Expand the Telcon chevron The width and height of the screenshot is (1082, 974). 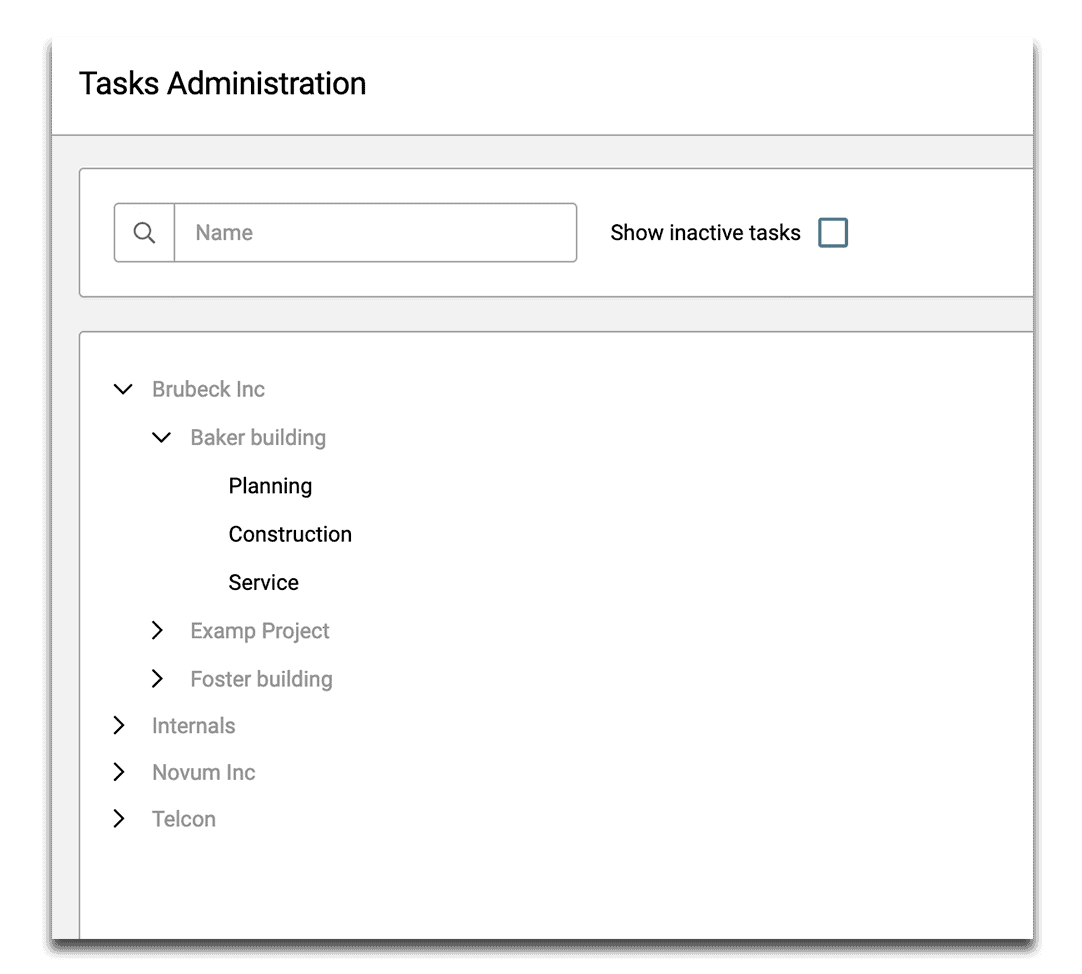[x=119, y=819]
